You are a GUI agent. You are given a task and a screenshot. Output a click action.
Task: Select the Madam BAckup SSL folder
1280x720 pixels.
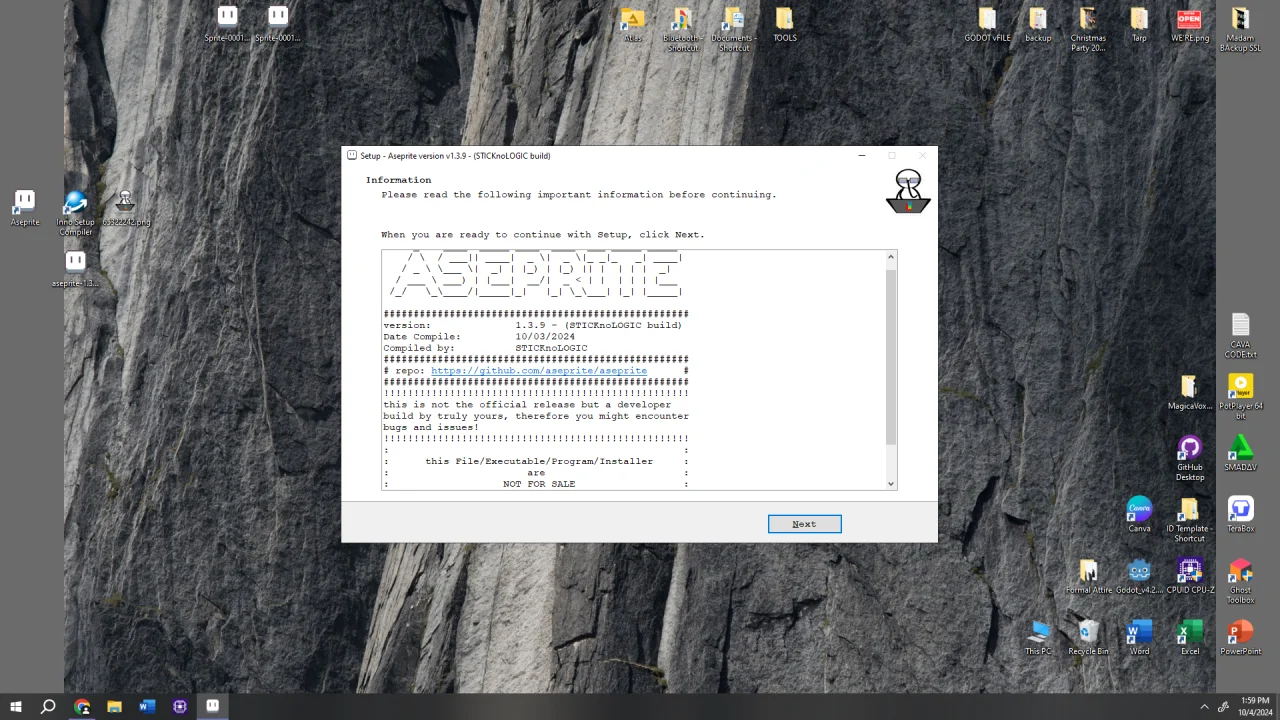(1240, 30)
